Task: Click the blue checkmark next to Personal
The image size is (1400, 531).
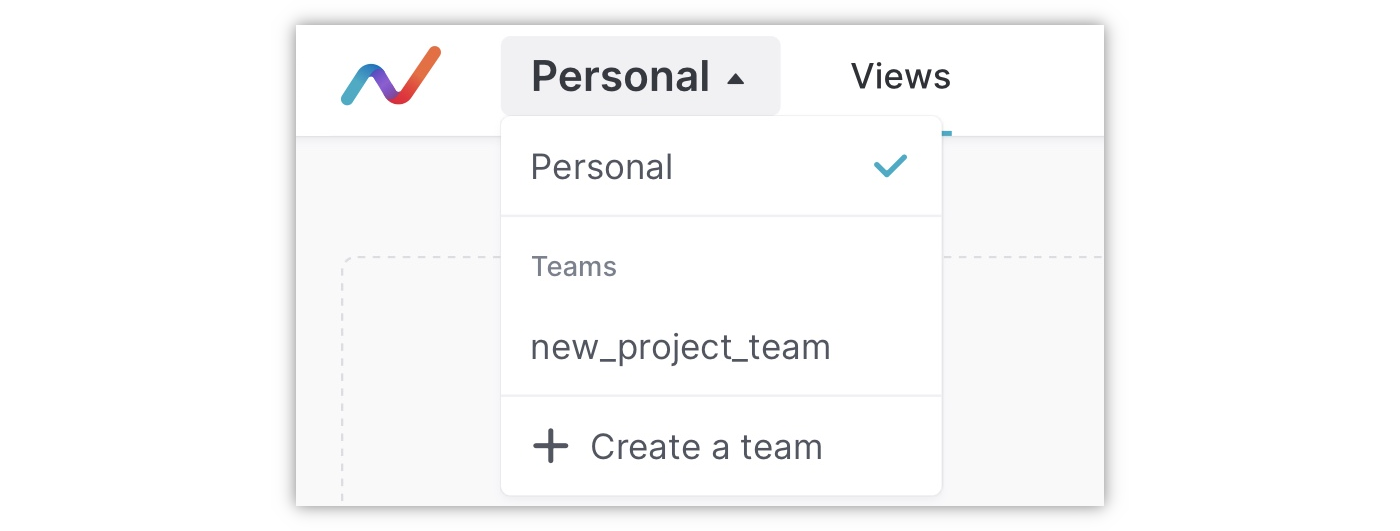Action: pos(890,166)
